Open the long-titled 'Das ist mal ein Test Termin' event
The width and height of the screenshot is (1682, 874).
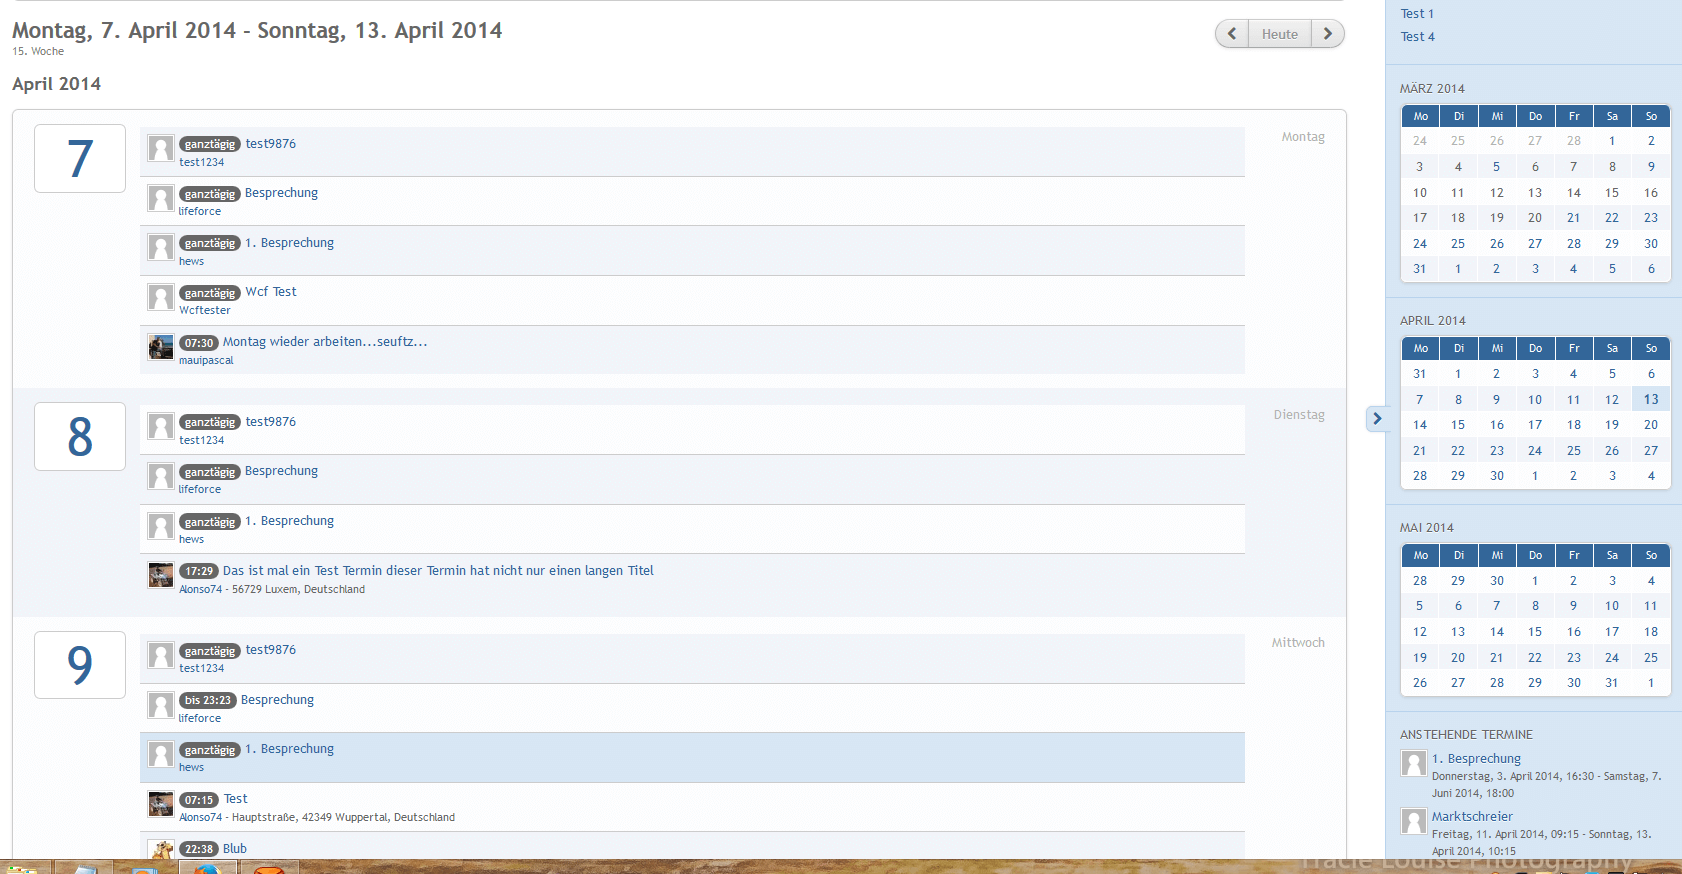pos(438,571)
